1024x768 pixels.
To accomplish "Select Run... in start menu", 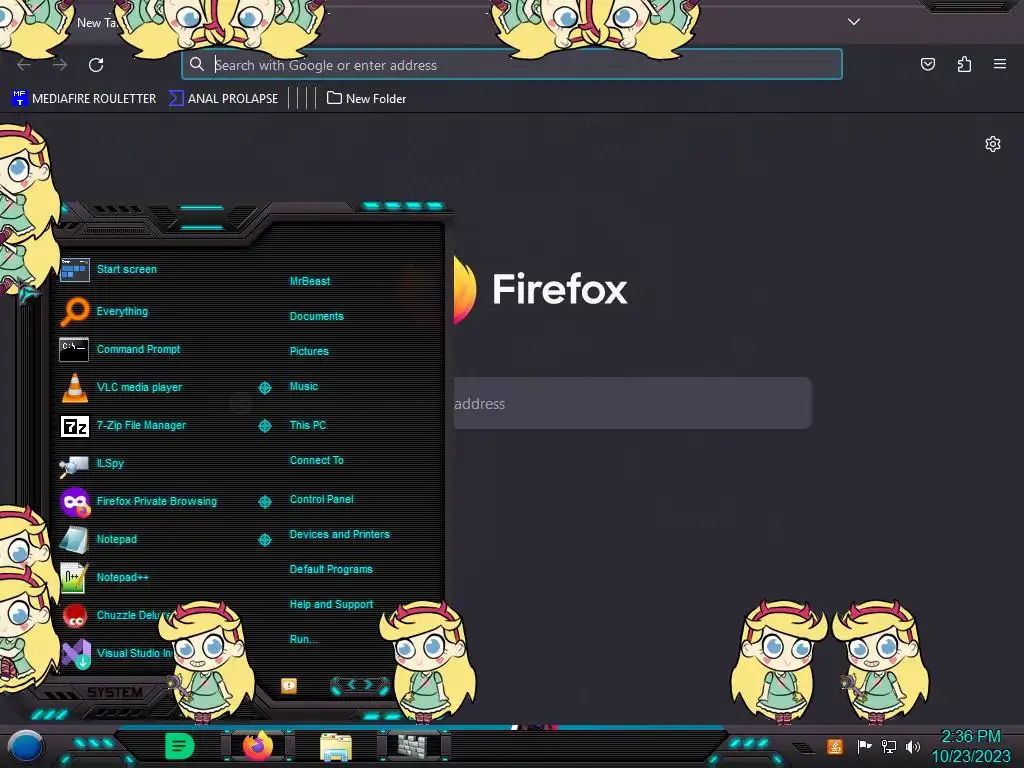I will tap(303, 639).
